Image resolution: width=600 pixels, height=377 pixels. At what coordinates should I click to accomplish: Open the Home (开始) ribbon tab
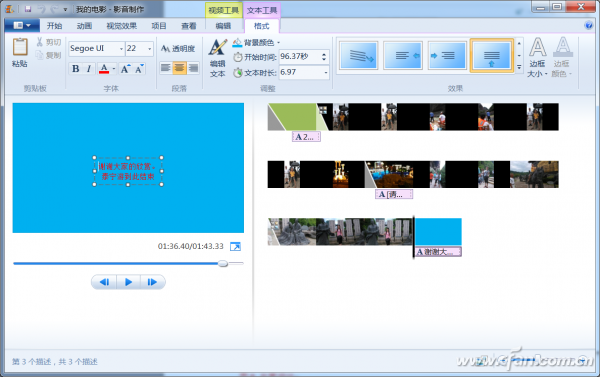[x=54, y=26]
